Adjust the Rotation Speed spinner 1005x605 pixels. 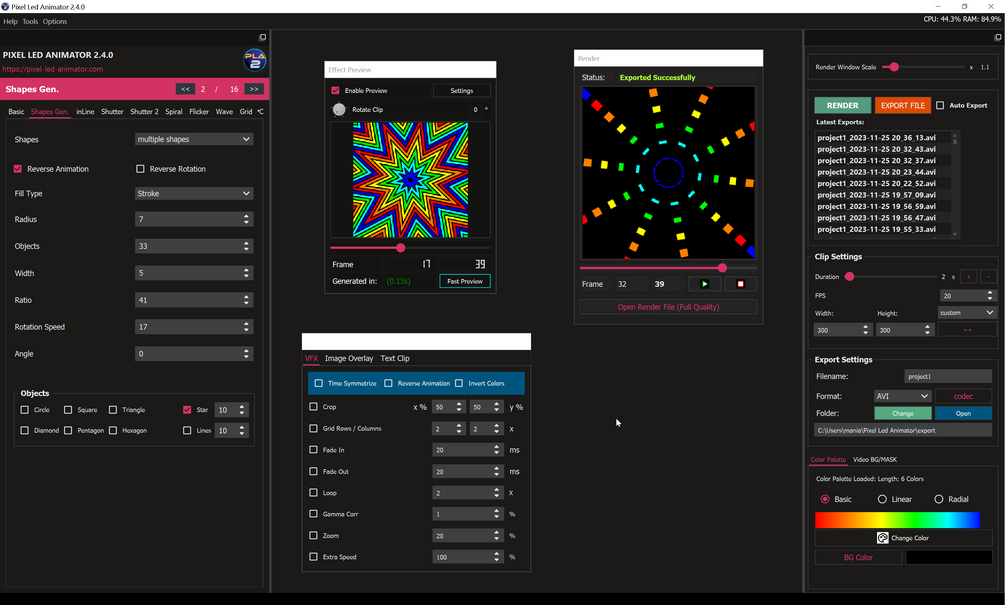(246, 327)
